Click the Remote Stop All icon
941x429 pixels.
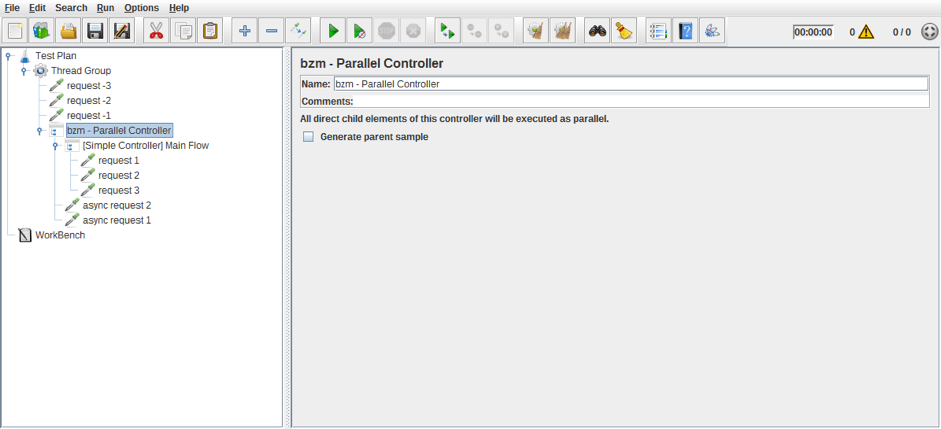point(474,31)
